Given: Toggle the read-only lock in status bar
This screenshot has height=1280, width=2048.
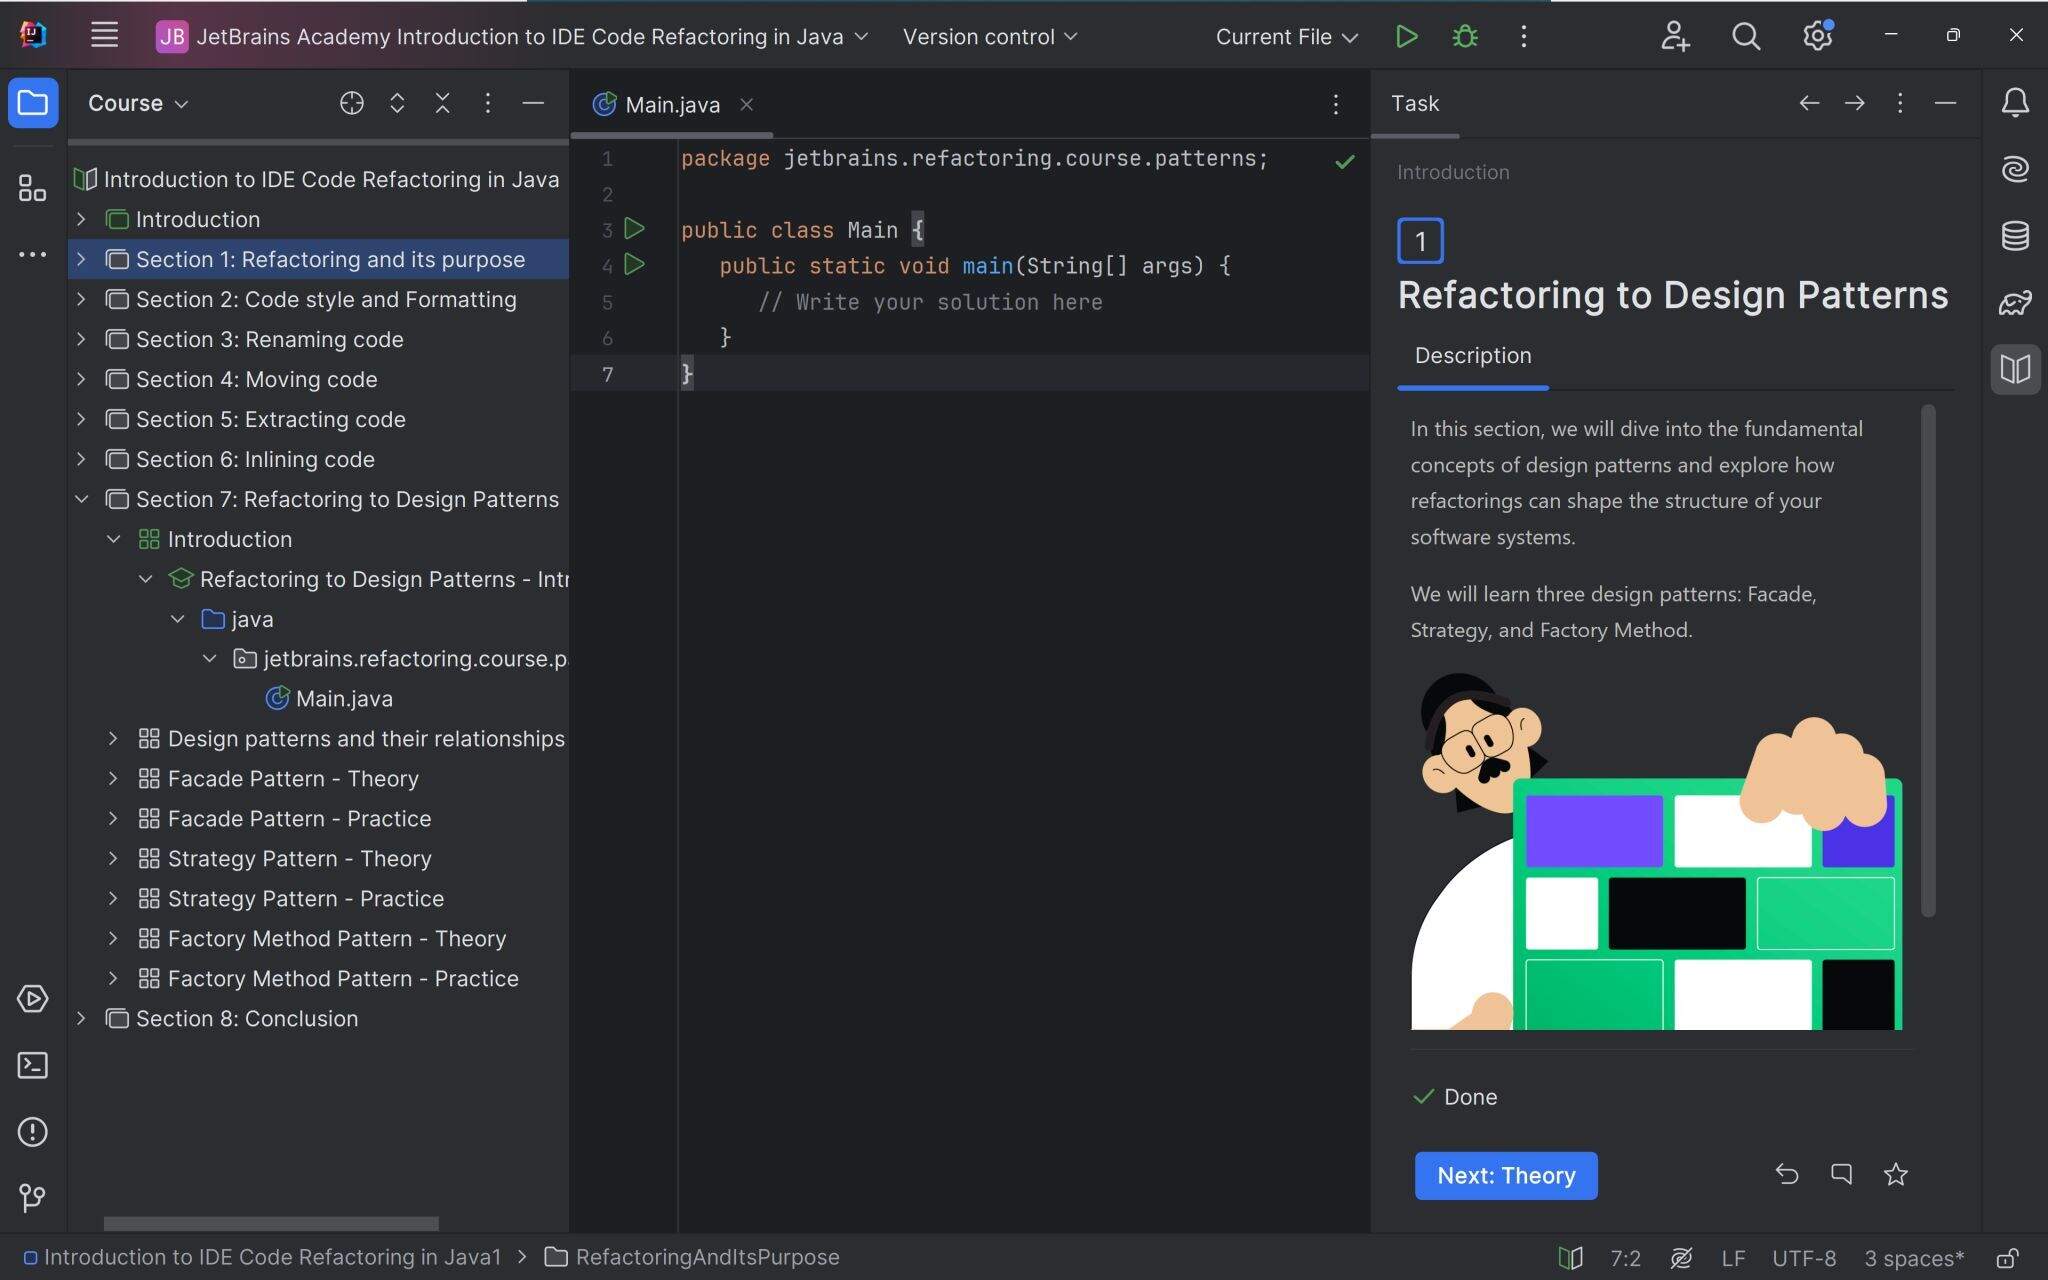Looking at the screenshot, I should click(x=2007, y=1257).
